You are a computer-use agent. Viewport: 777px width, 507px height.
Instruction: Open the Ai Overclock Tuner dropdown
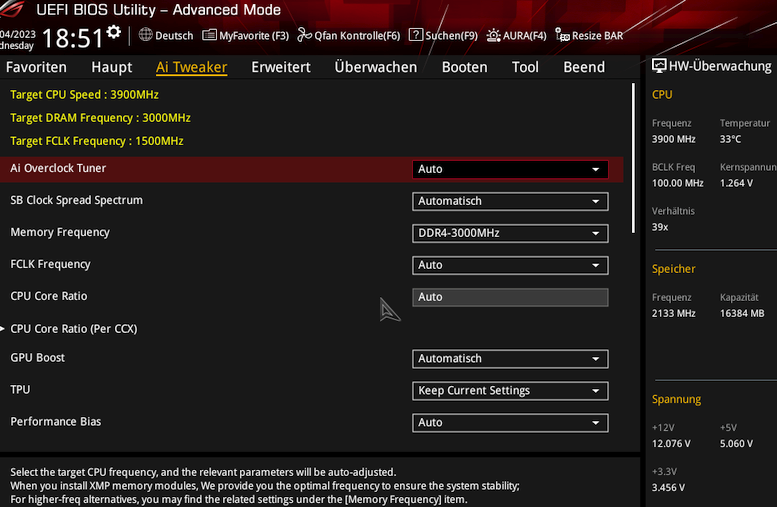click(510, 169)
